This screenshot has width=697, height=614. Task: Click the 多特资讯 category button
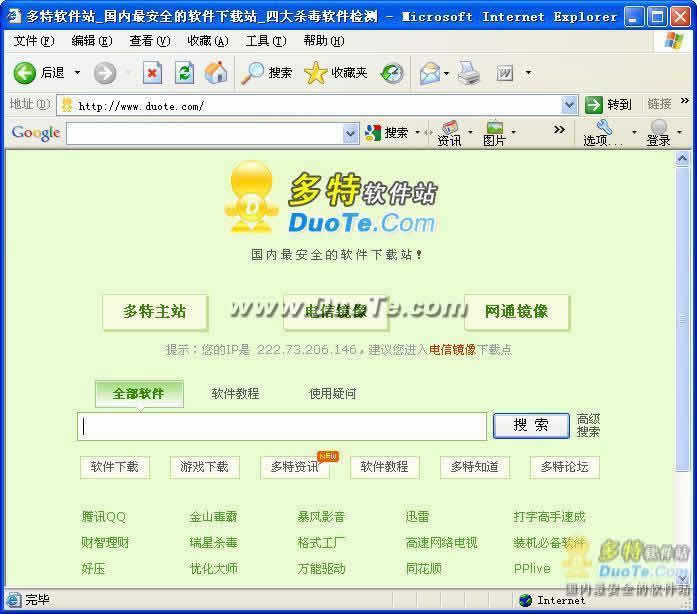(295, 467)
